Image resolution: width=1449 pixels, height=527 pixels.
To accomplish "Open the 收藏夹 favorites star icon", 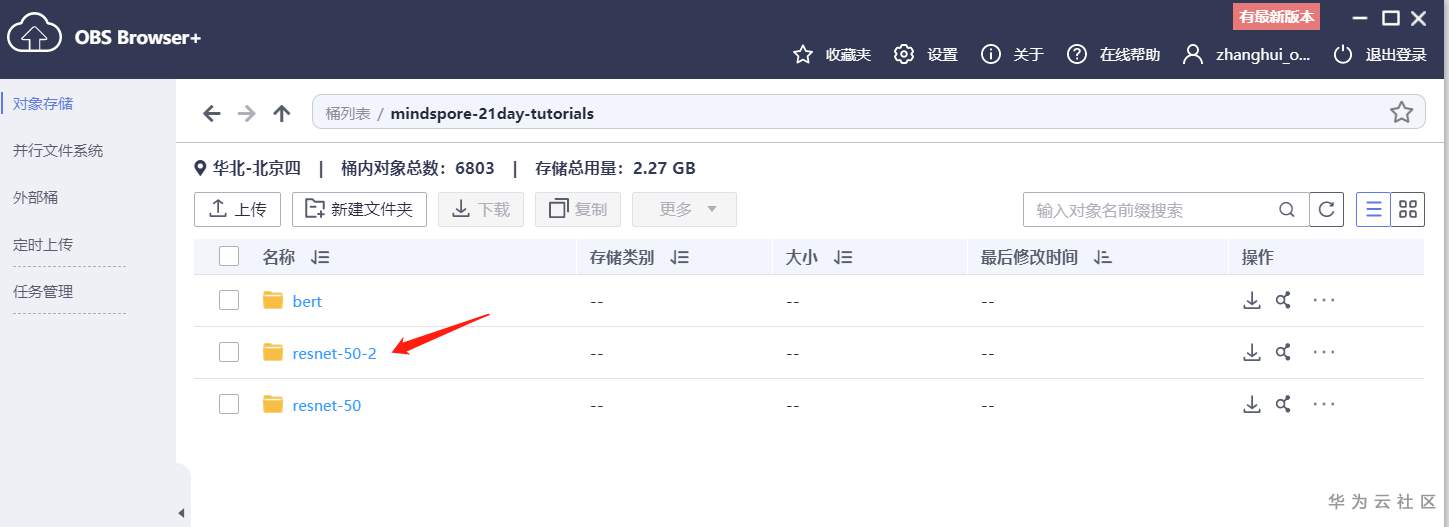I will coord(802,54).
